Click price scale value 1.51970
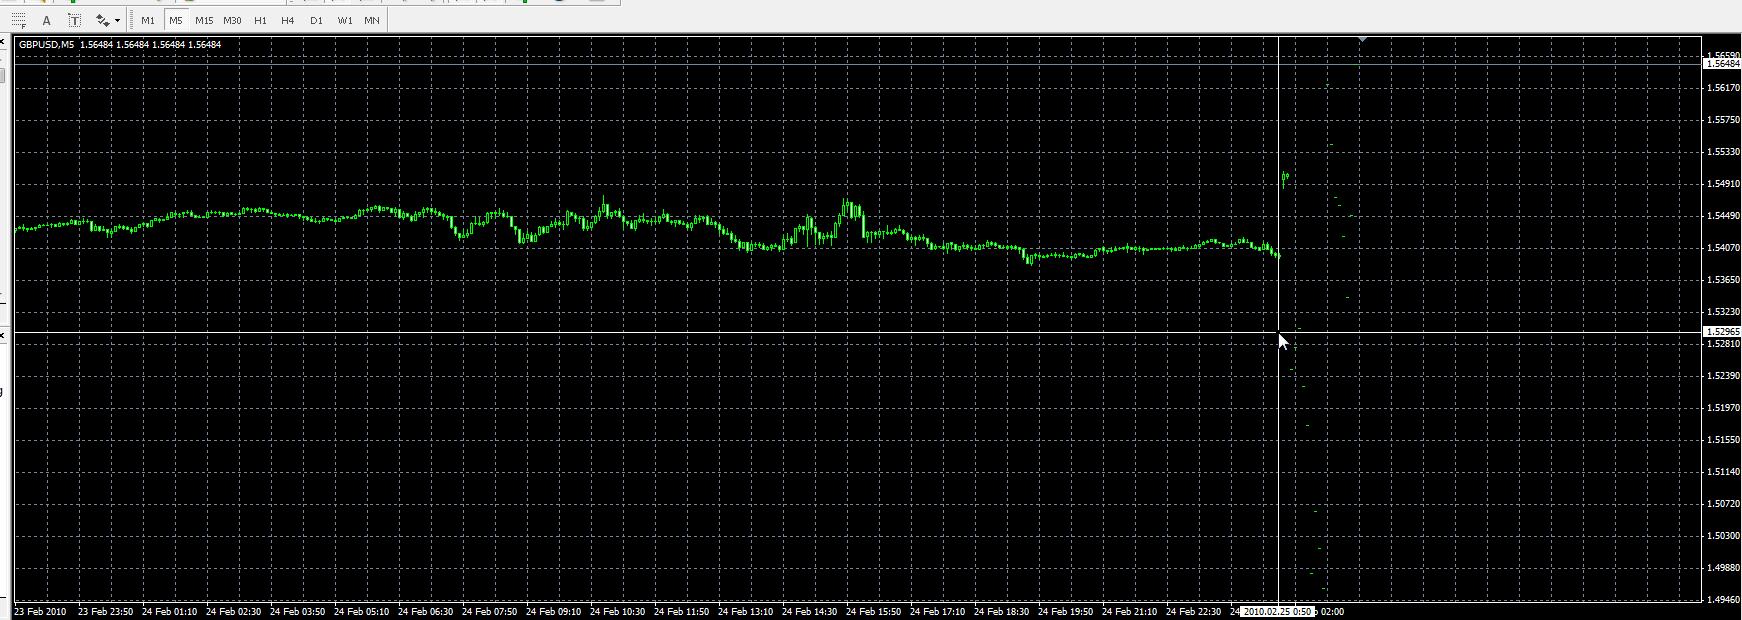 coord(1723,408)
